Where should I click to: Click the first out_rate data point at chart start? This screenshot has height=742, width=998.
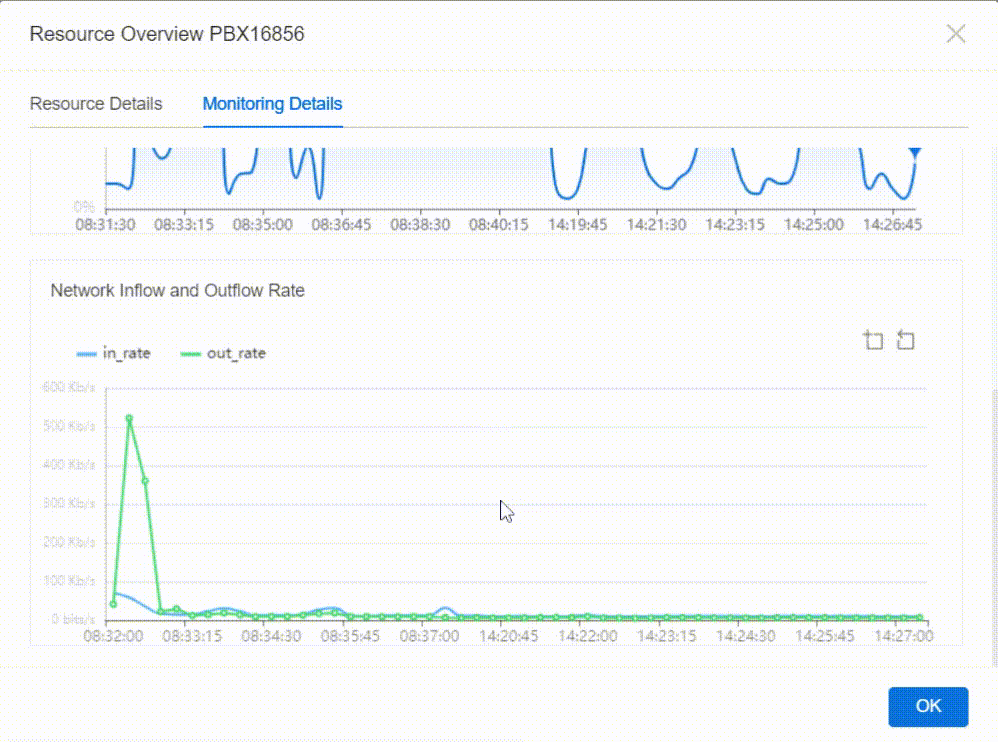(x=113, y=603)
